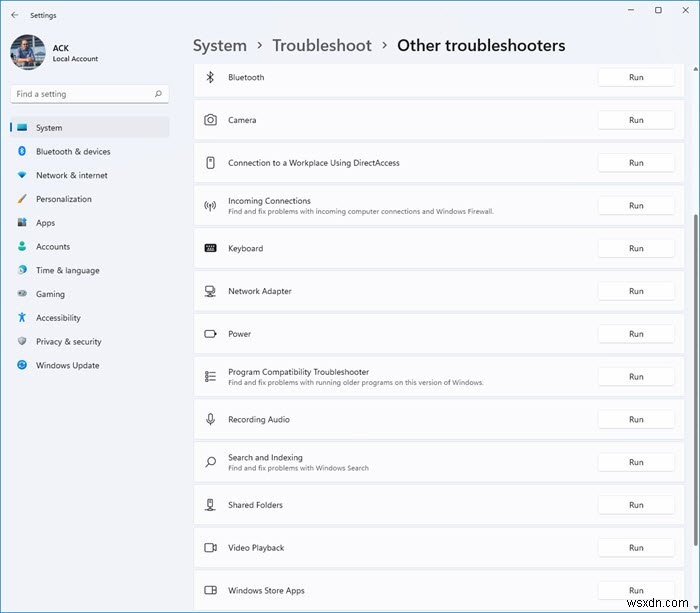Run the DirectAccess connection troubleshooter
This screenshot has width=700, height=613.
(636, 163)
